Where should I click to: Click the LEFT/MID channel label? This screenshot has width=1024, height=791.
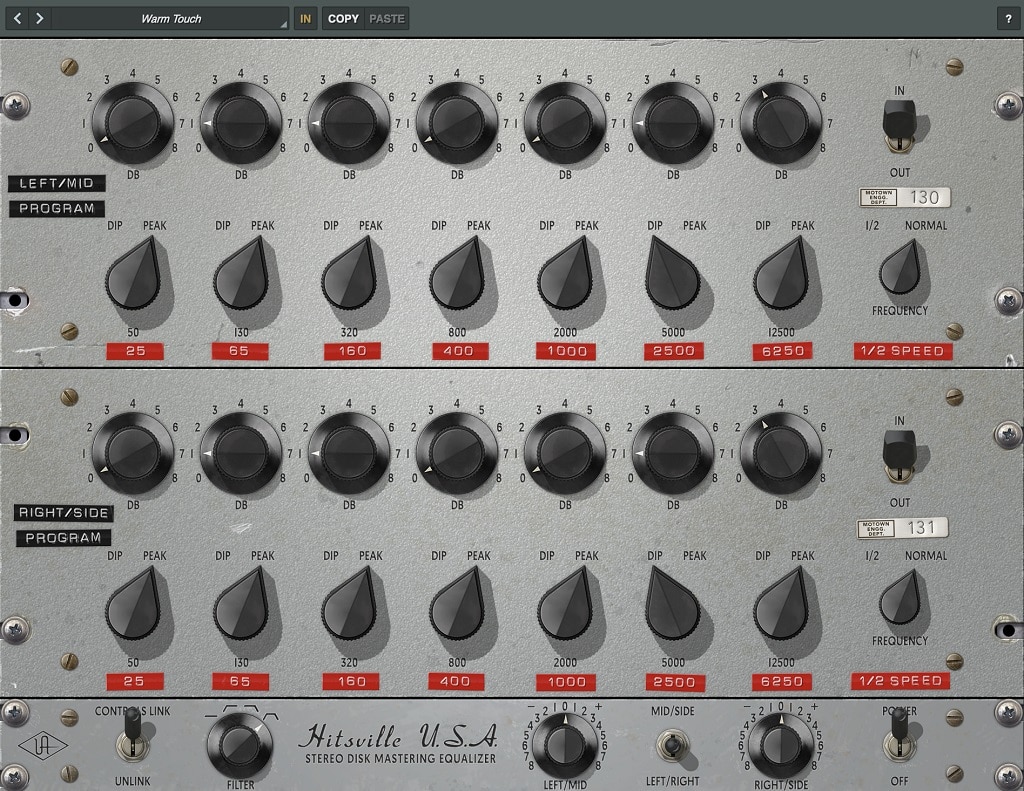point(57,184)
